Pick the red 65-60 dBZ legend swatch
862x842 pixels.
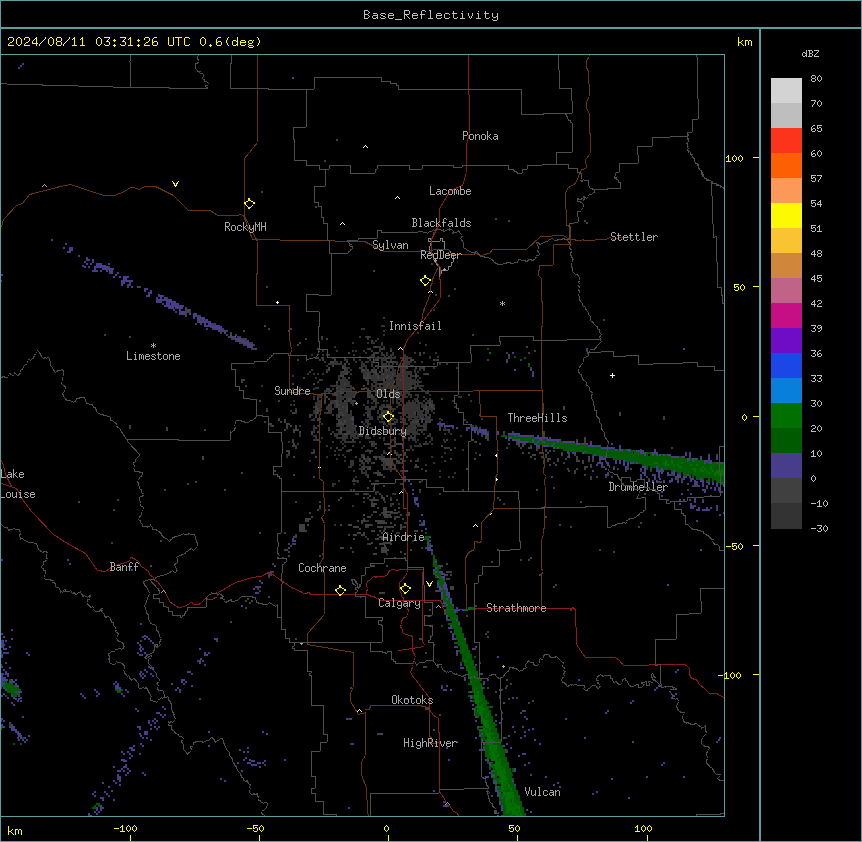[786, 141]
